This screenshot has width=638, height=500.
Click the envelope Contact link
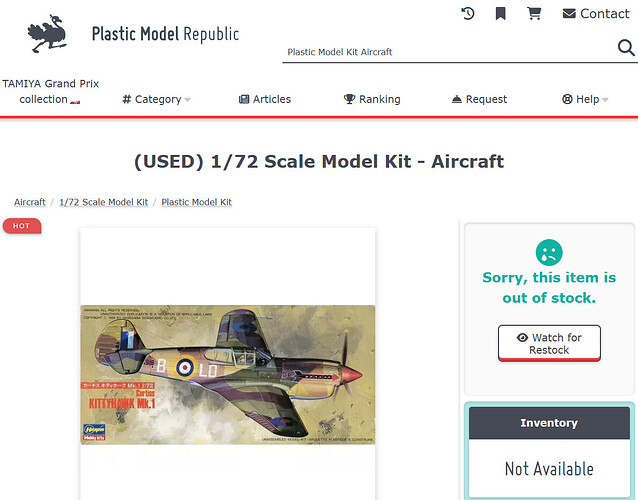[595, 13]
